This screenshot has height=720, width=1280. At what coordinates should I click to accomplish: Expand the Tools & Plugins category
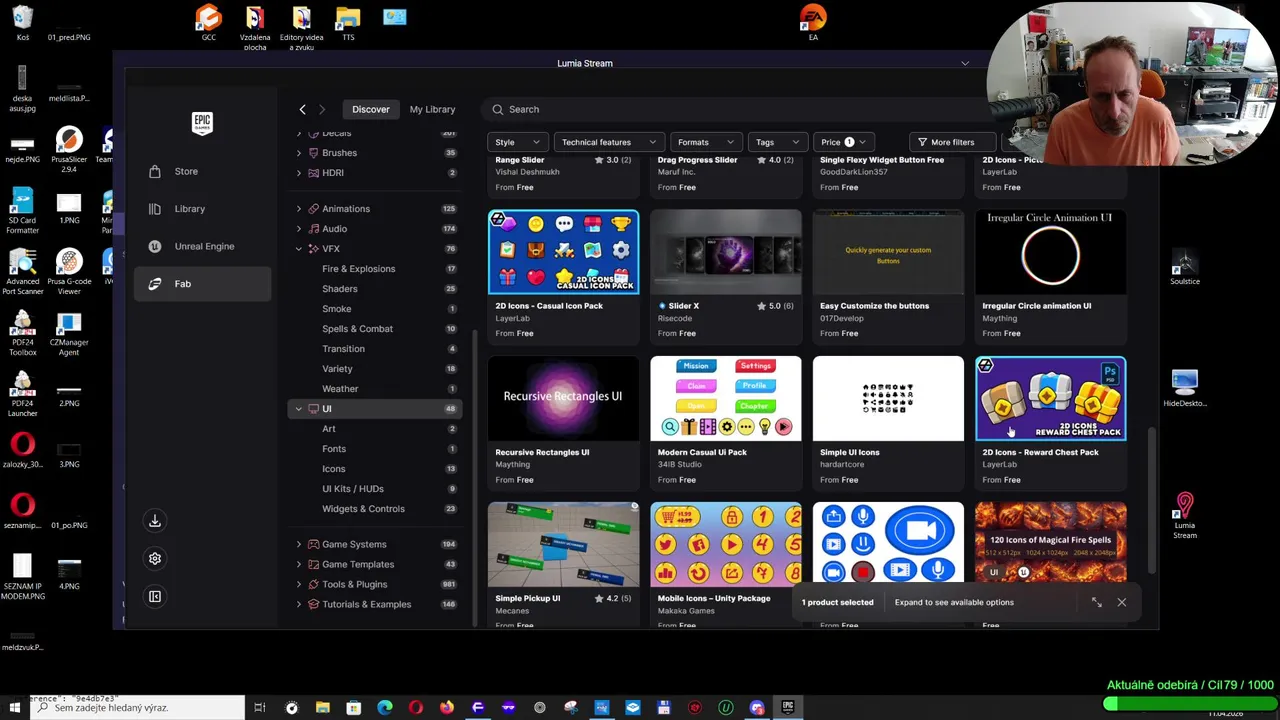[x=298, y=584]
